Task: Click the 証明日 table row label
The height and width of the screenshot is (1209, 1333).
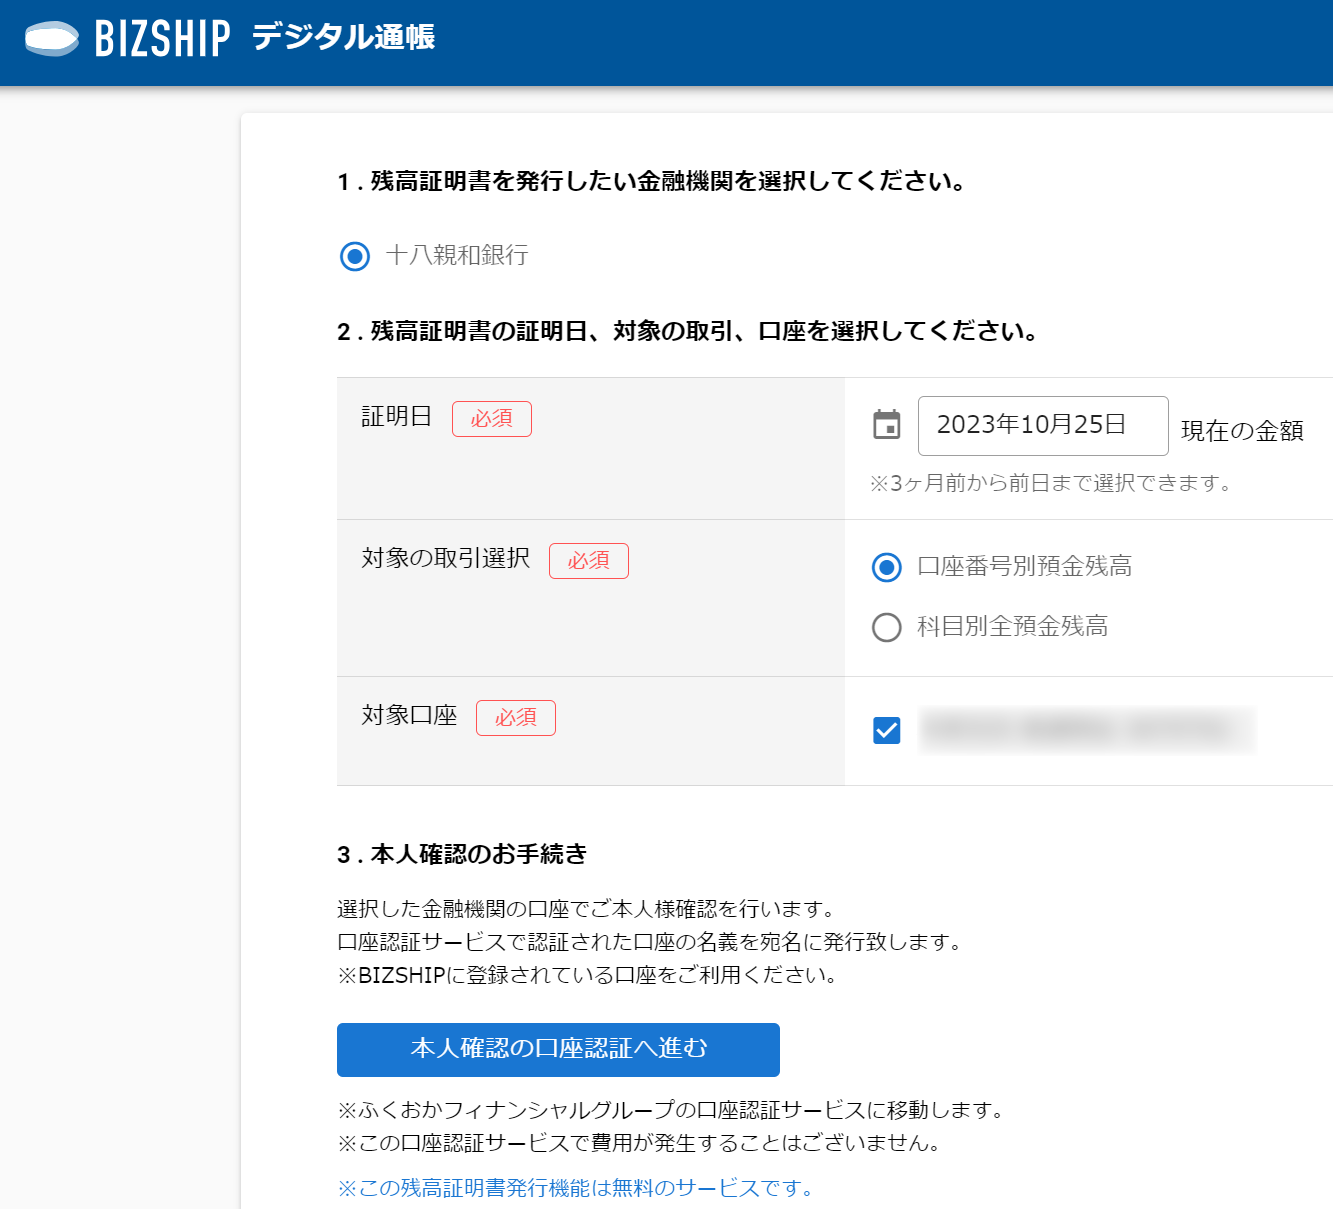Action: coord(395,417)
